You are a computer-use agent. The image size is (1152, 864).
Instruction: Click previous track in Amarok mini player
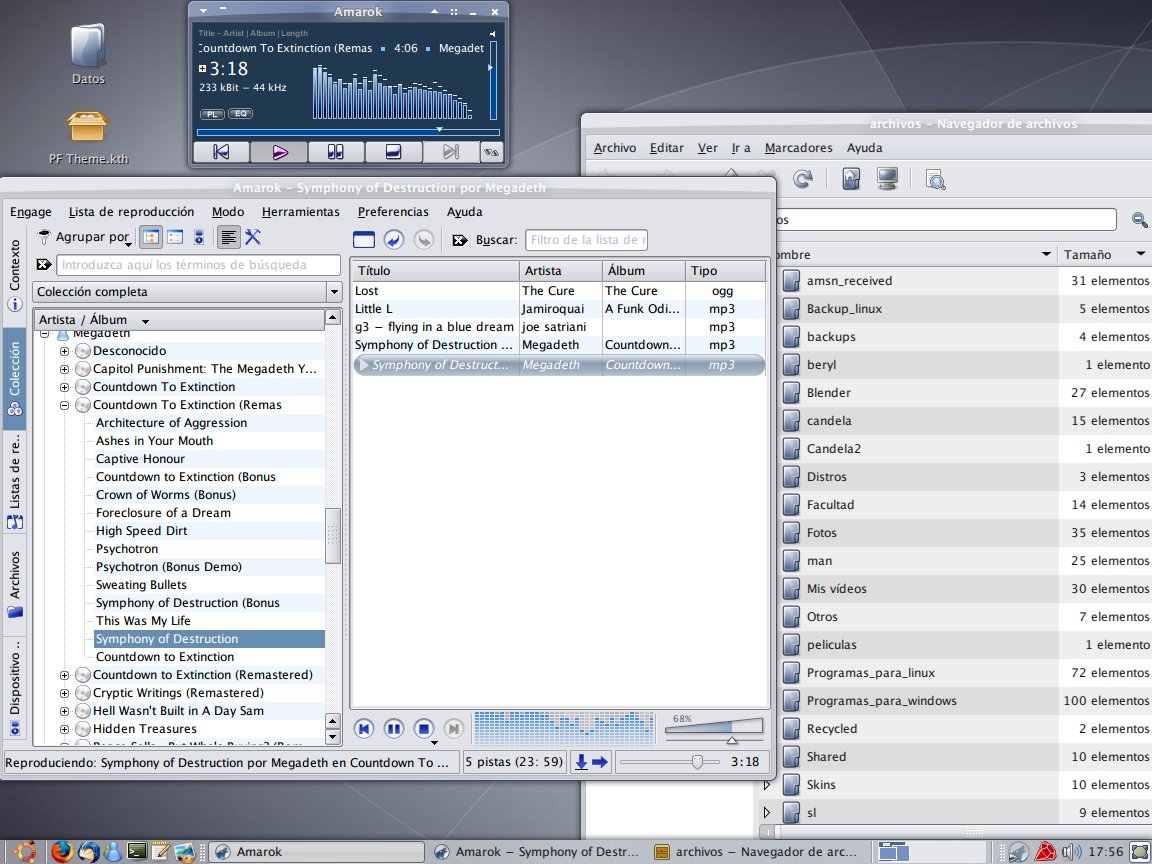[x=221, y=151]
